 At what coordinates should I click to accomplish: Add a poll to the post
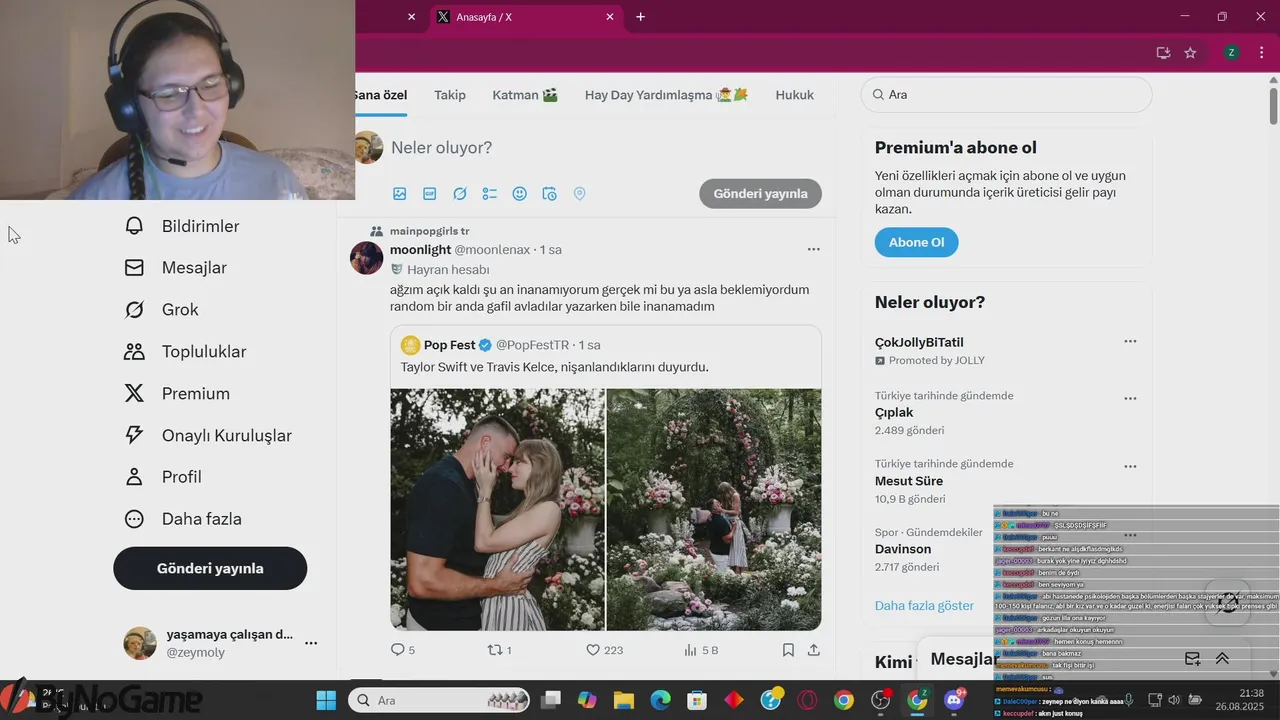point(490,194)
